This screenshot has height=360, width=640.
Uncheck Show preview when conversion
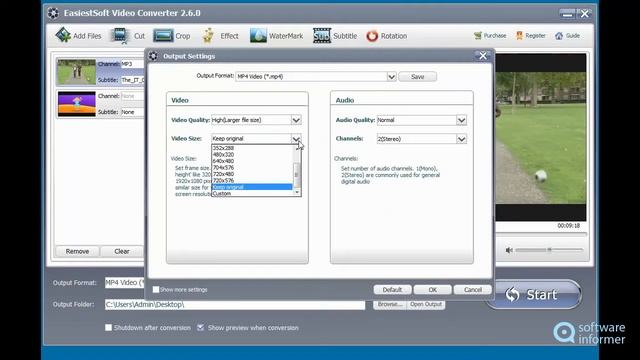(x=200, y=327)
